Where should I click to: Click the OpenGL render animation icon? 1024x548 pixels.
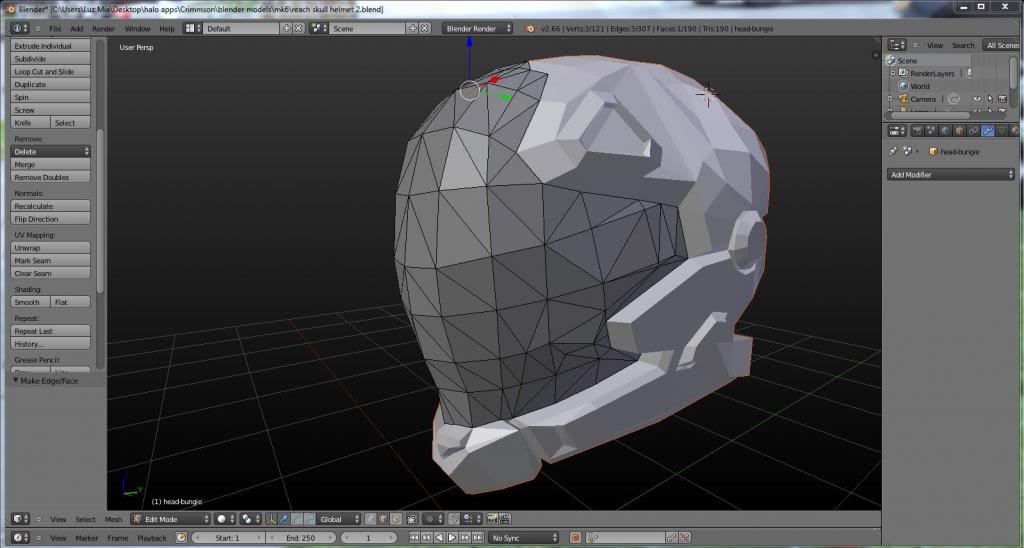505,519
